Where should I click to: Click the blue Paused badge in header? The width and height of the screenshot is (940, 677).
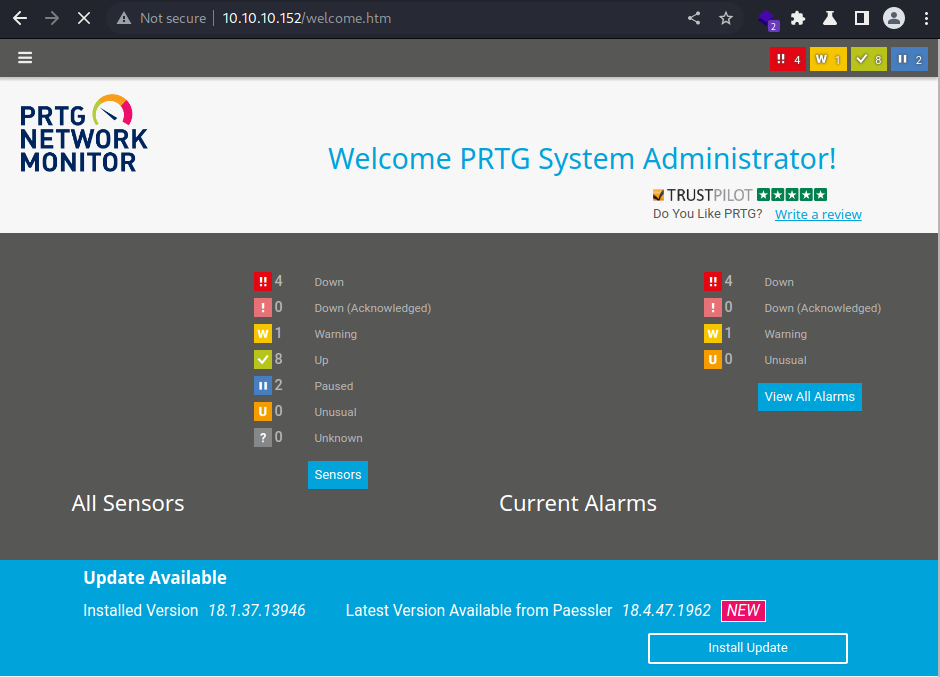909,59
